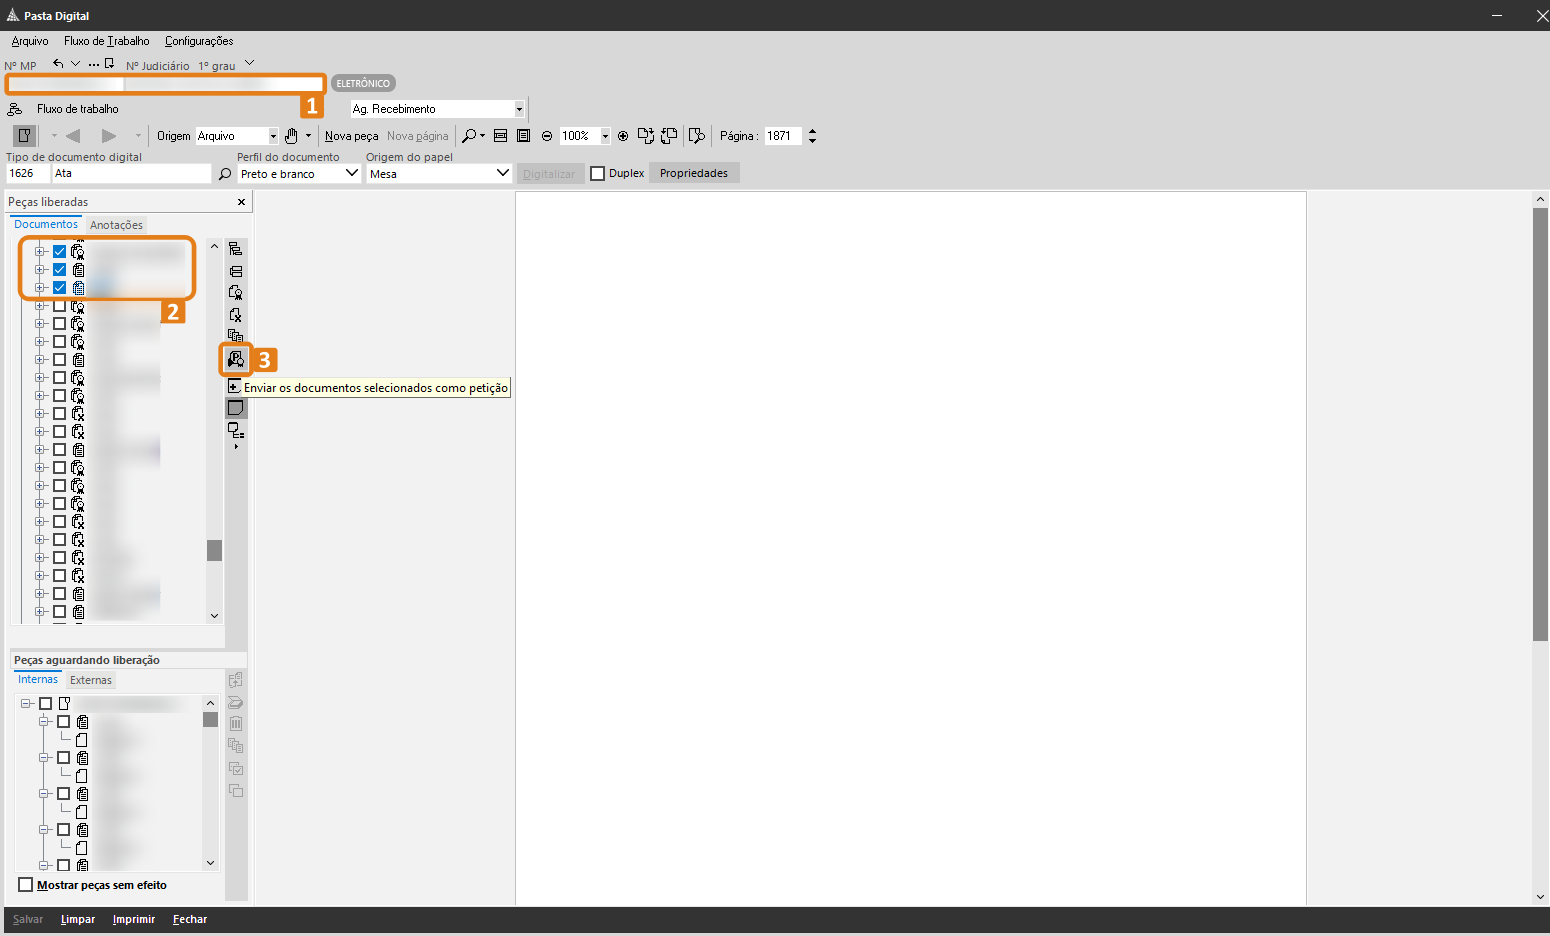1550x936 pixels.
Task: Open the hand tool dropdown arrow
Action: tap(308, 136)
